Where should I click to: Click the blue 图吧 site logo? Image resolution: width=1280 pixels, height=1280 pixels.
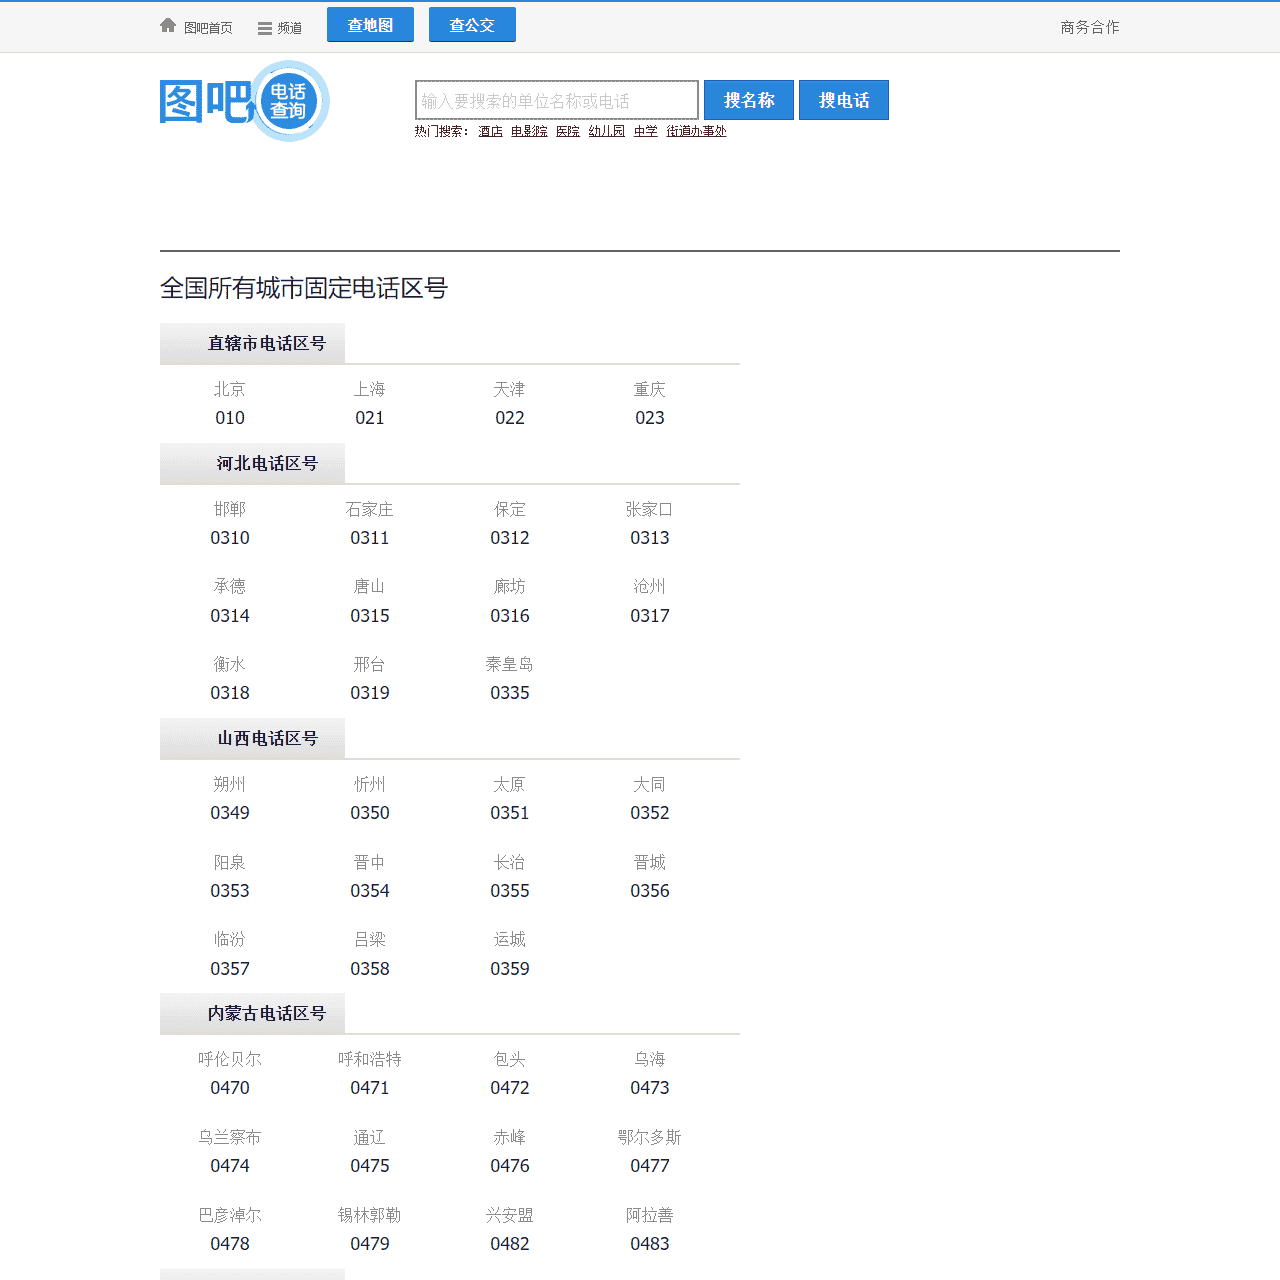[x=205, y=99]
